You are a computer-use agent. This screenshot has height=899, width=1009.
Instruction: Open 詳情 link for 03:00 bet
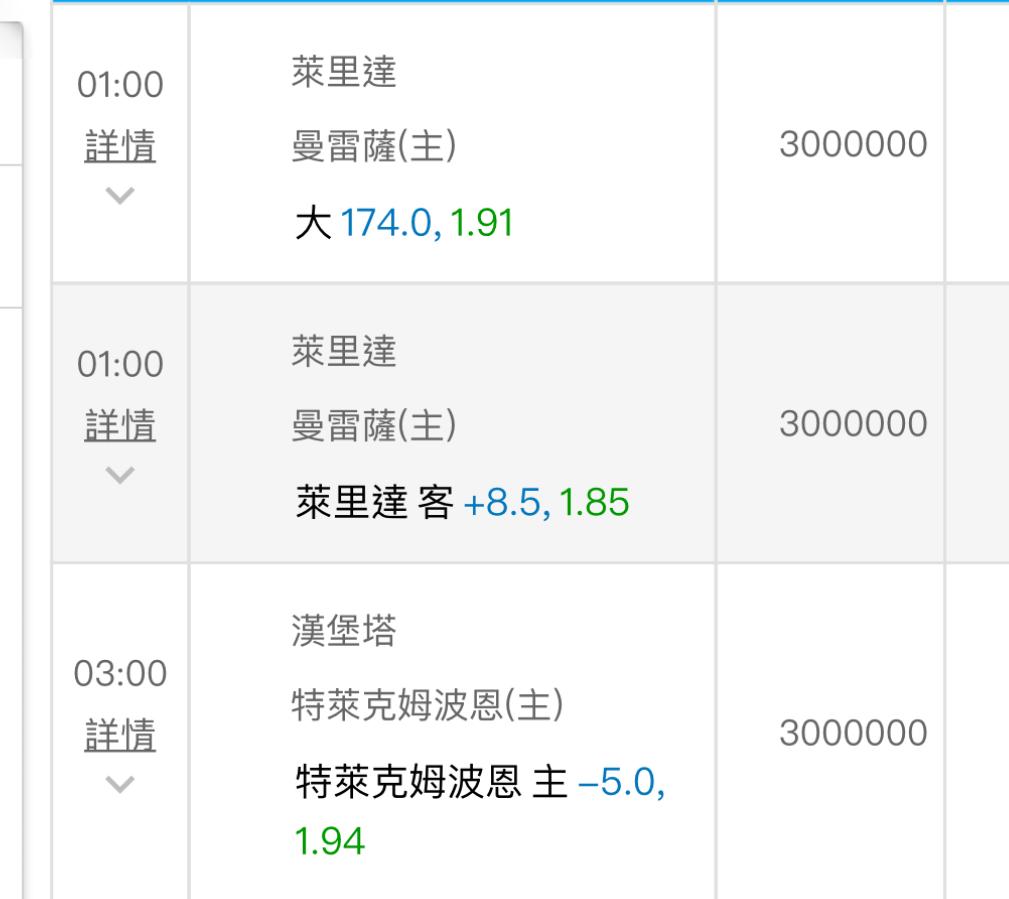tap(120, 735)
